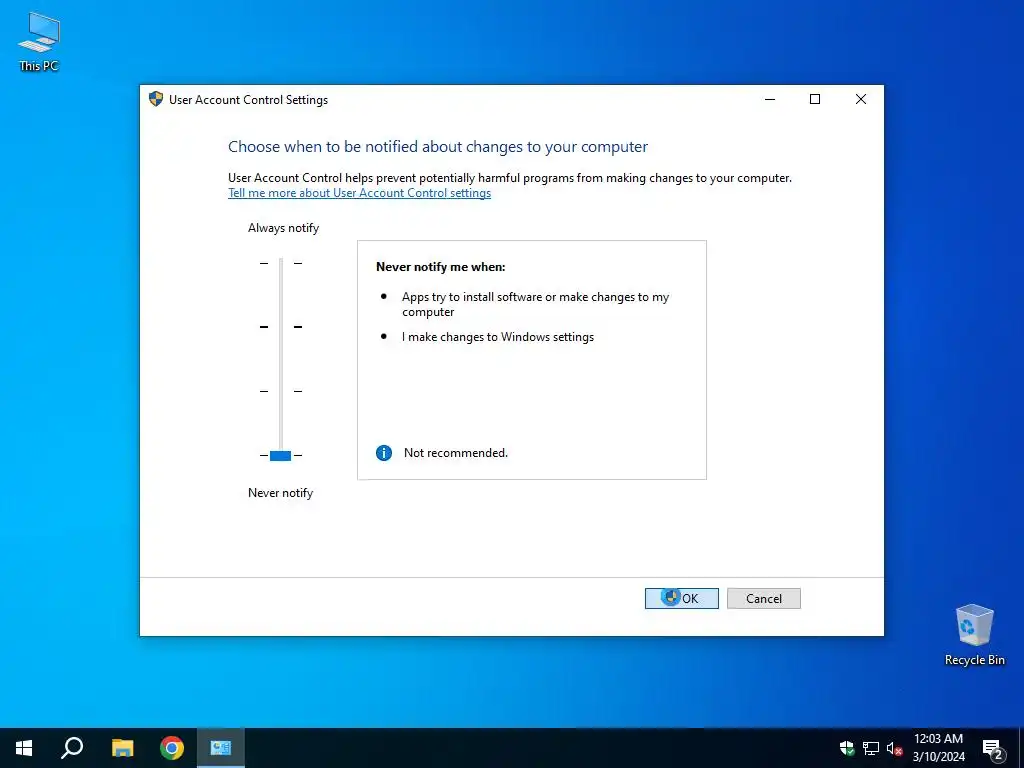Click the network tray icon

(871, 748)
